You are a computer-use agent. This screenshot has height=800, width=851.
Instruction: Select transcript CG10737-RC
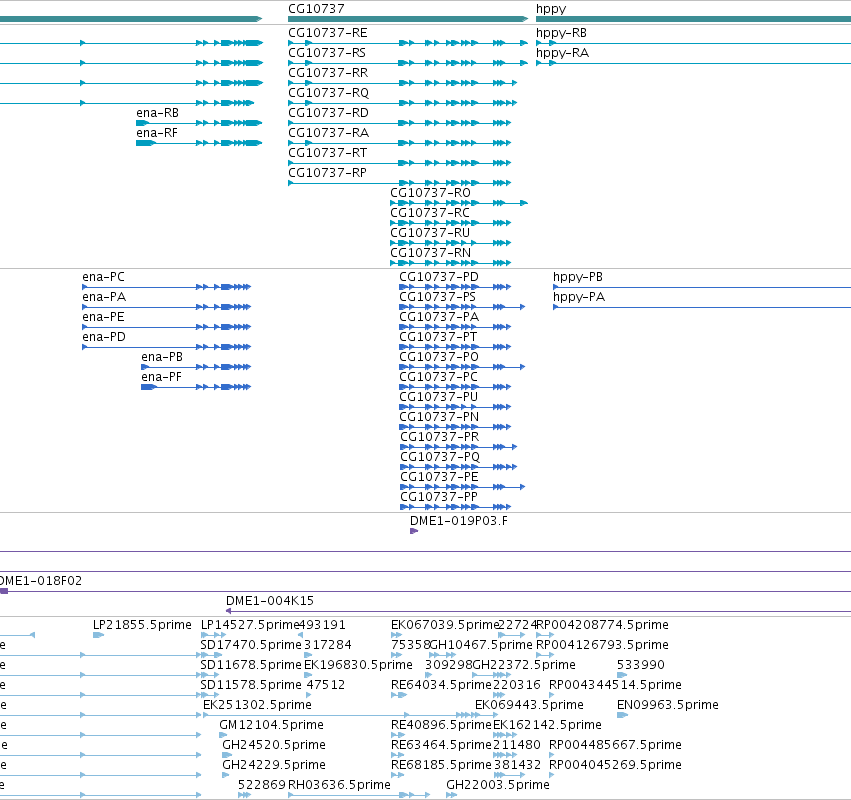click(430, 213)
